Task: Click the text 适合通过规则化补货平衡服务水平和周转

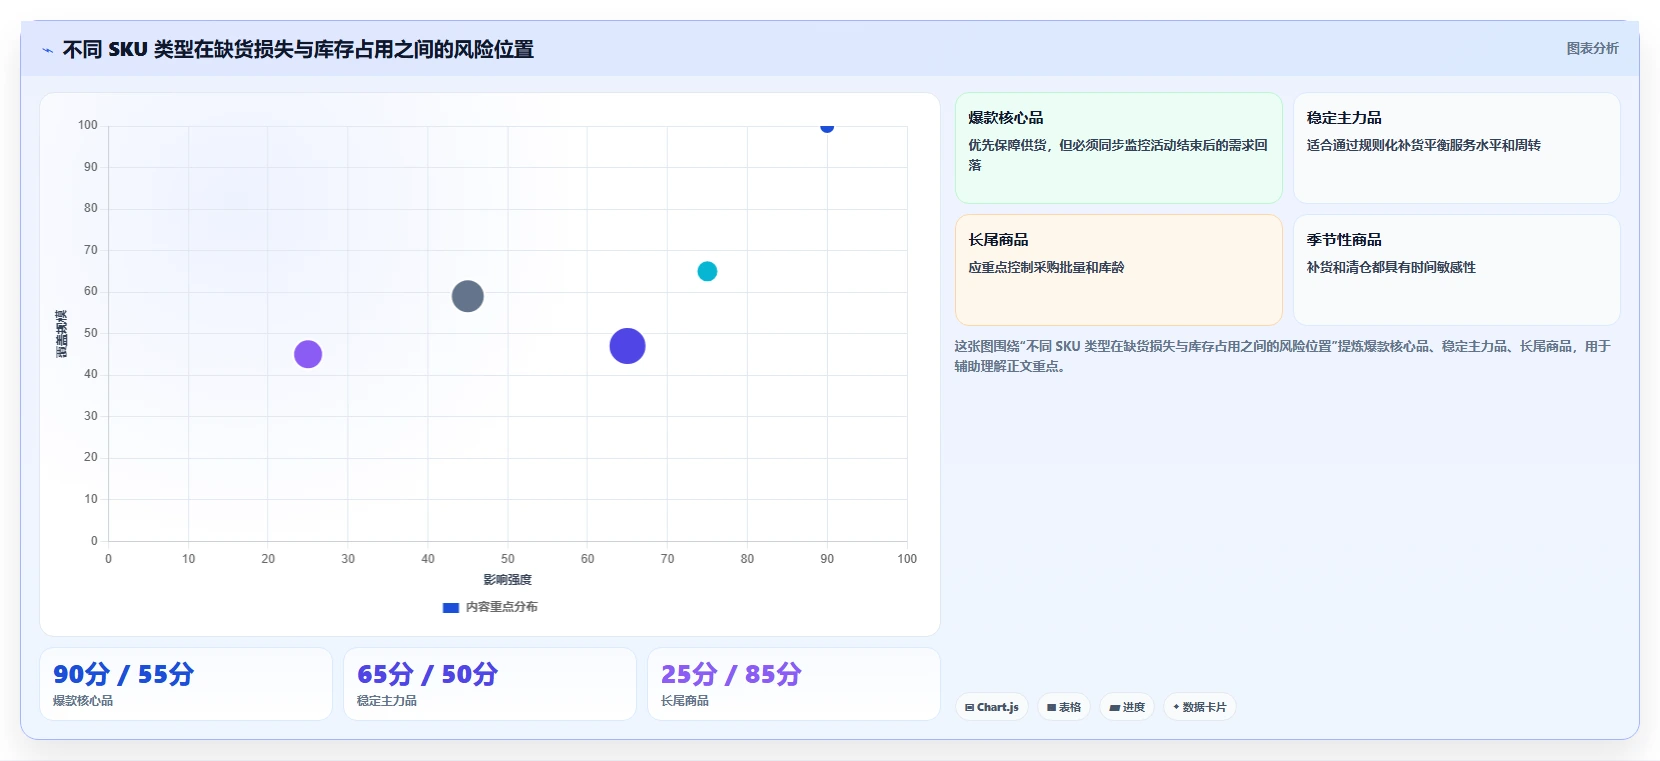Action: click(1423, 145)
